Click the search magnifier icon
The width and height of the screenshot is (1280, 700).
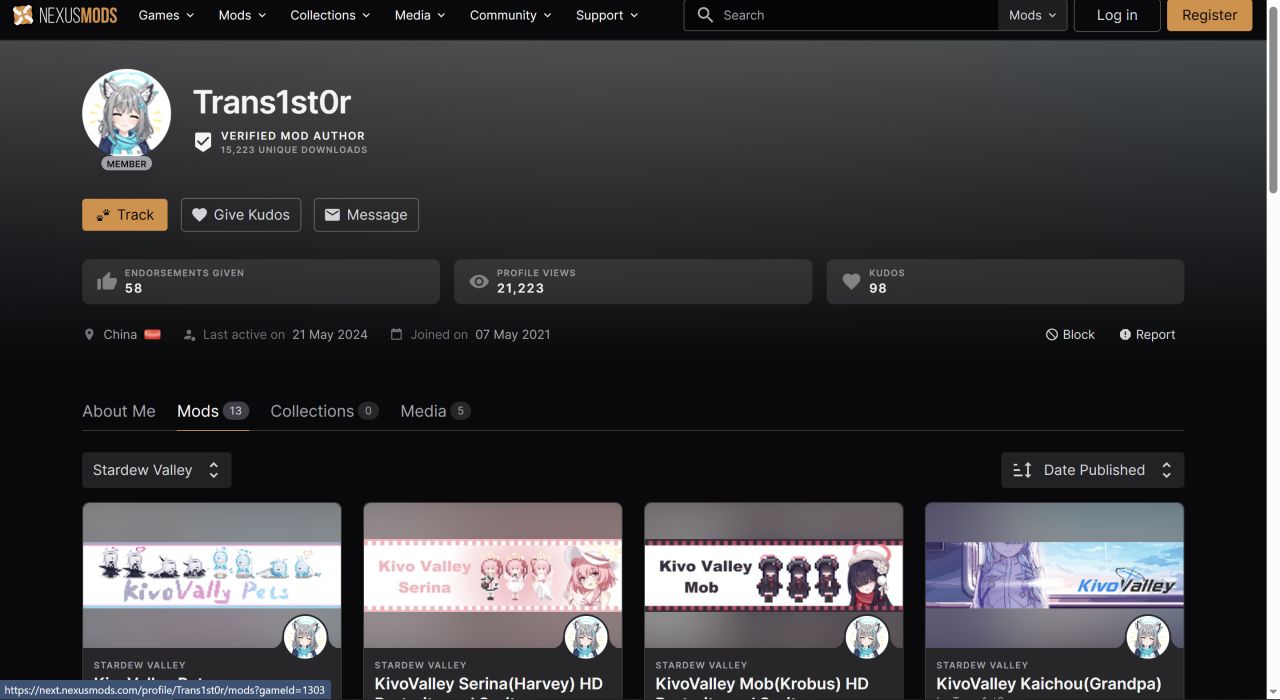(705, 15)
